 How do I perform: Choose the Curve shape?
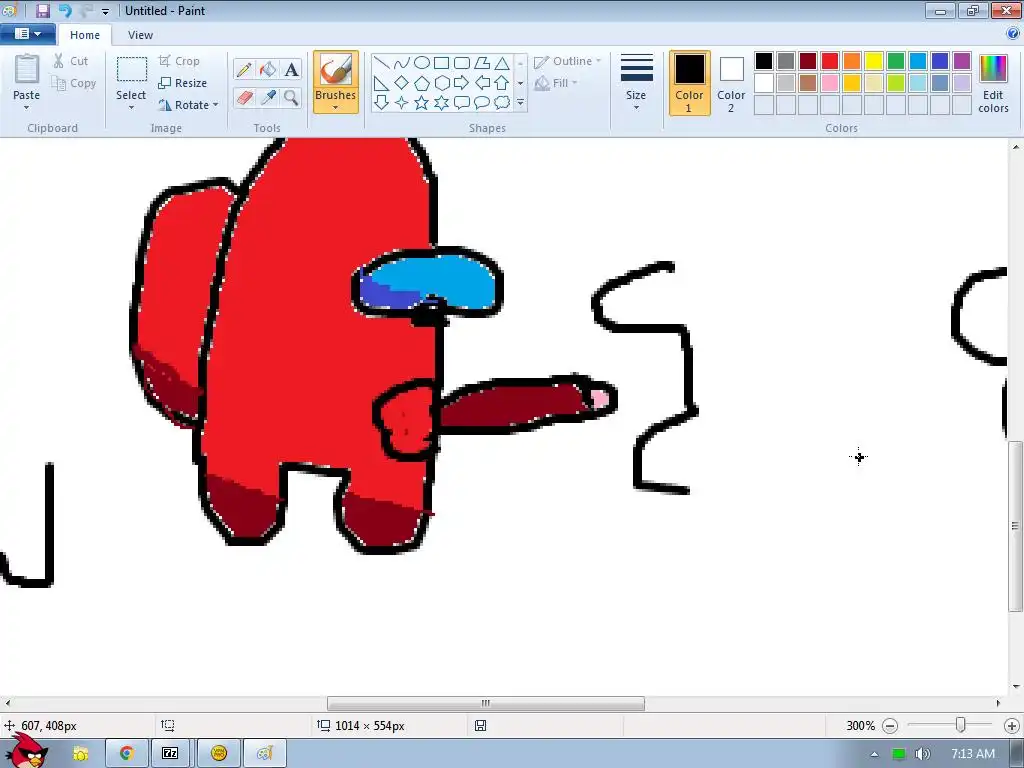(402, 63)
